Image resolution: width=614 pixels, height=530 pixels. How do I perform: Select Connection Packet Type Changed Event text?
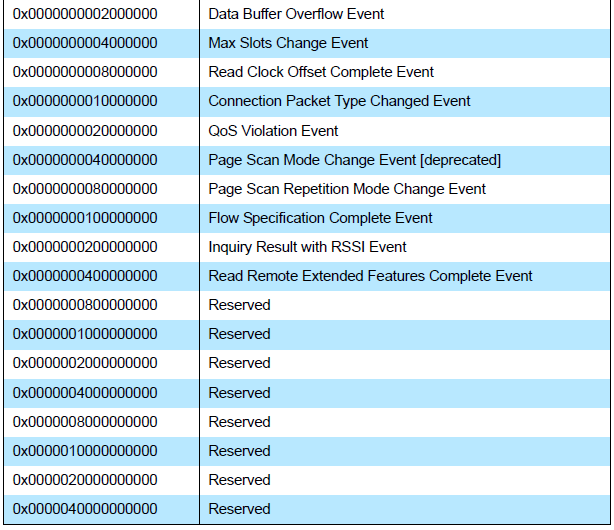pyautogui.click(x=339, y=101)
